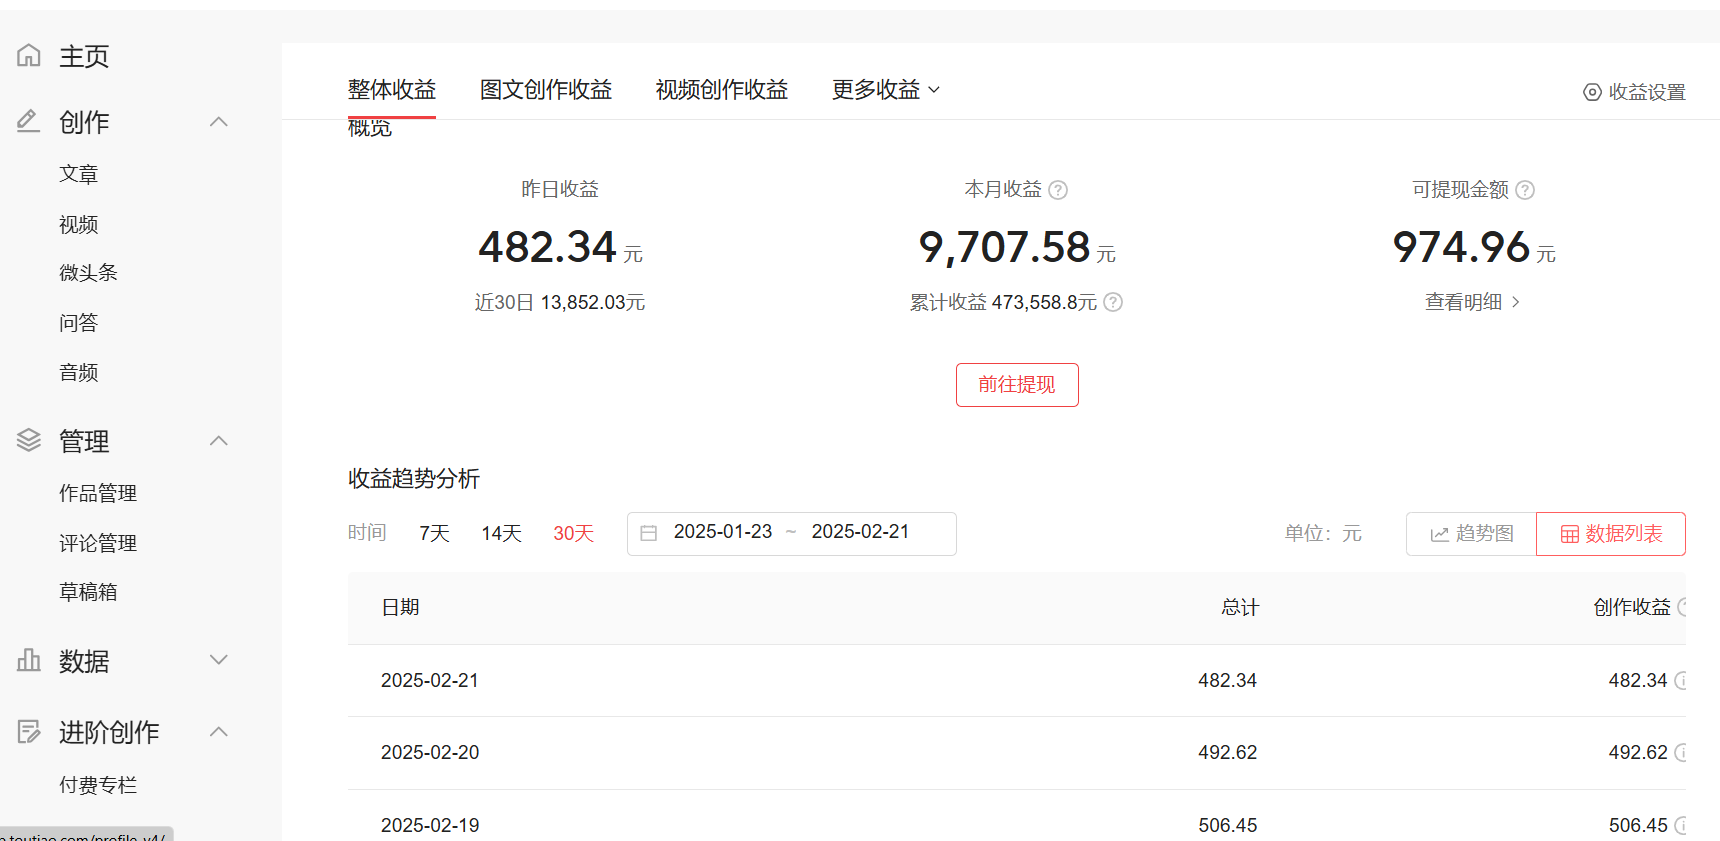Screen dimensions: 1720x841
Task: Click help icon next to 创作收益 column header
Action: 1682,607
